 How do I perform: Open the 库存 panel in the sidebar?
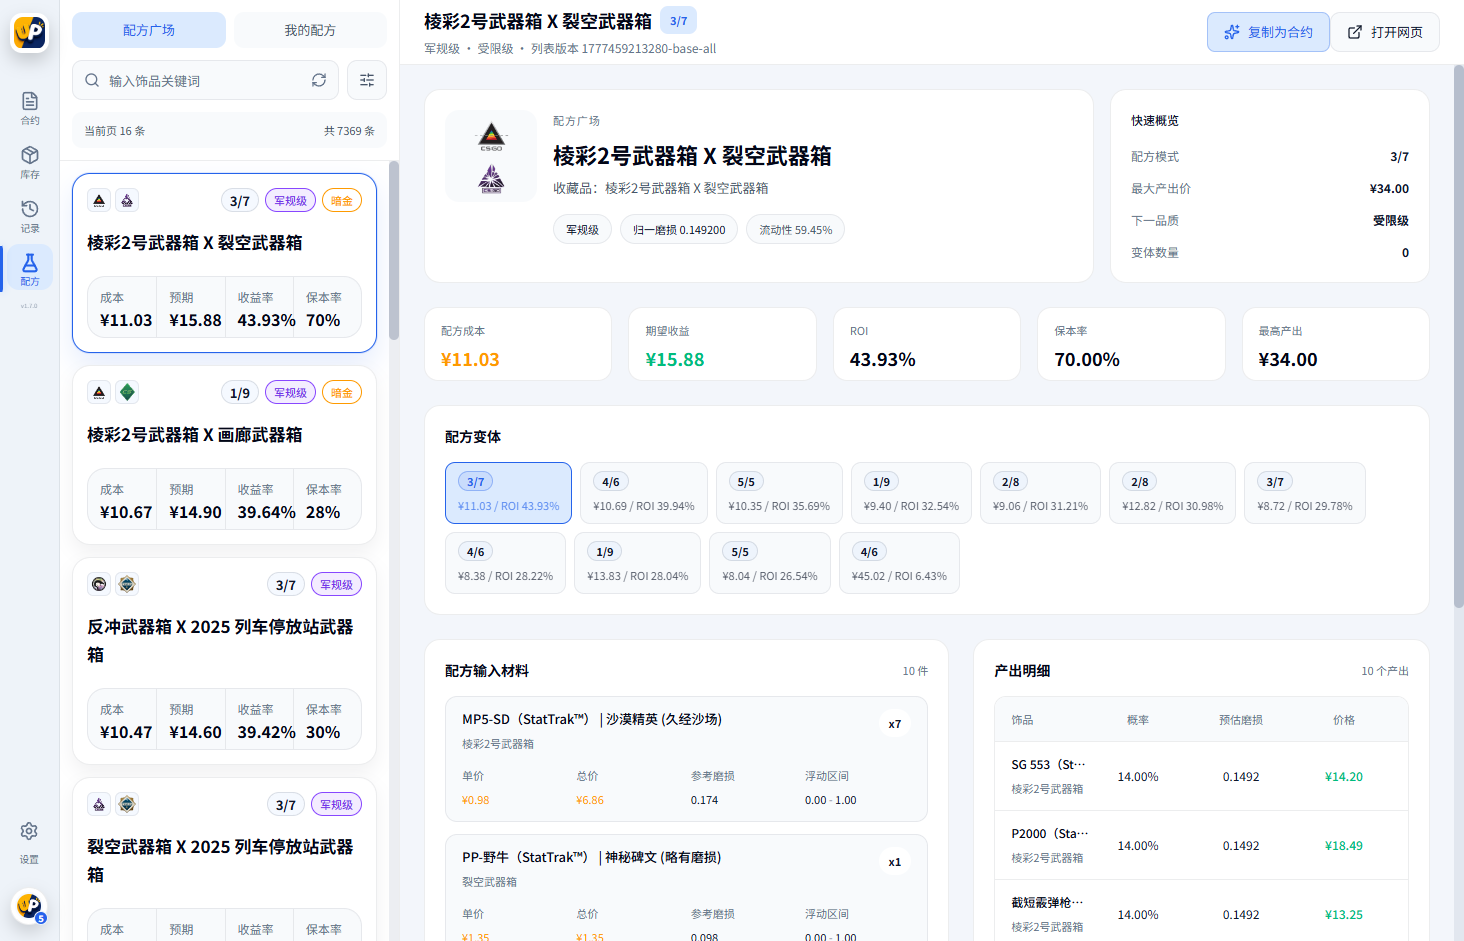tap(29, 160)
